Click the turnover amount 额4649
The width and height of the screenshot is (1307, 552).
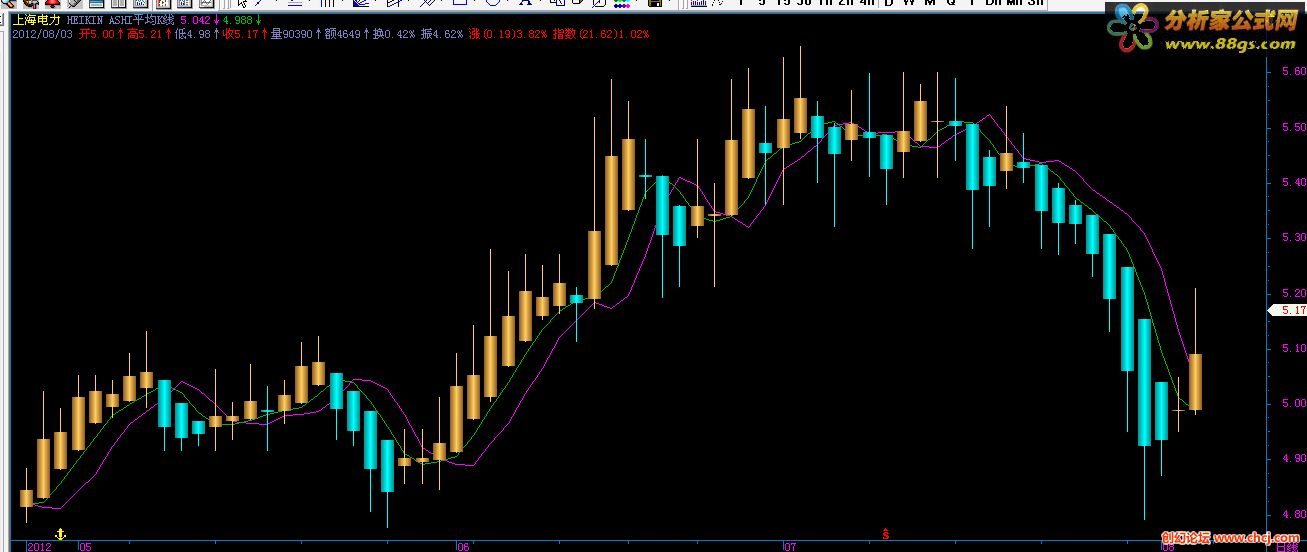(341, 34)
